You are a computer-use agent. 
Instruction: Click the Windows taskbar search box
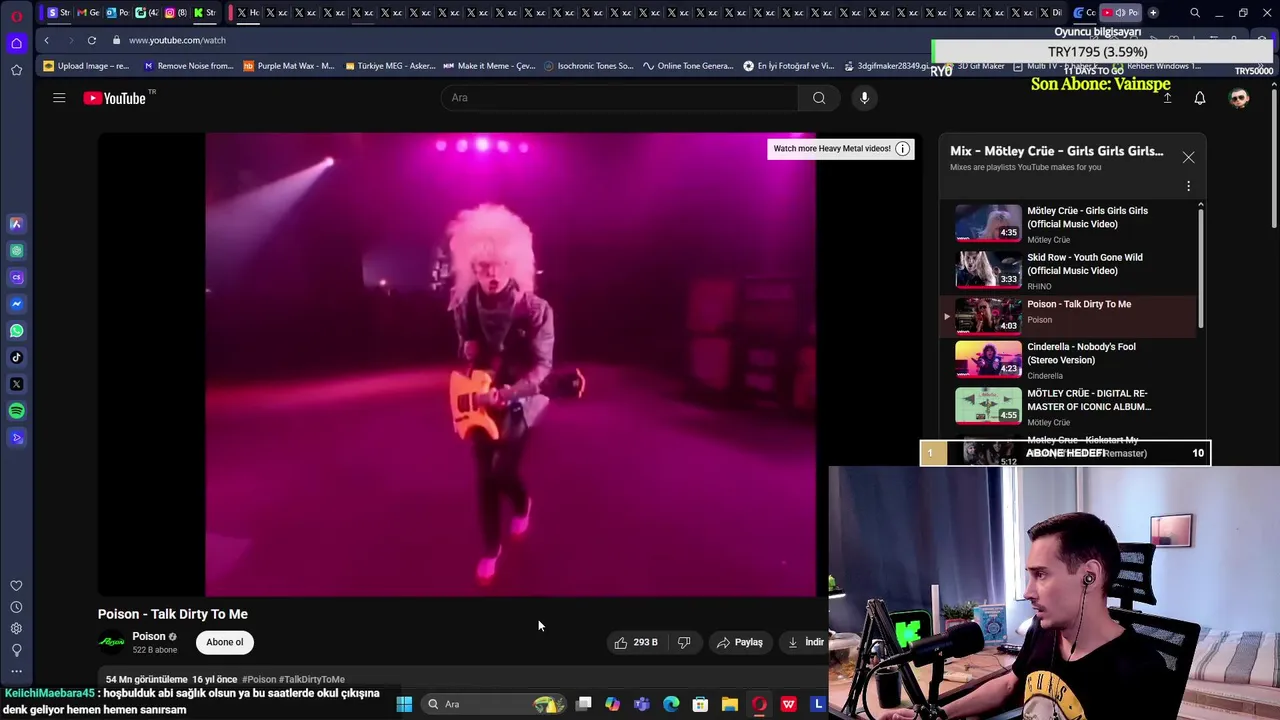493,704
